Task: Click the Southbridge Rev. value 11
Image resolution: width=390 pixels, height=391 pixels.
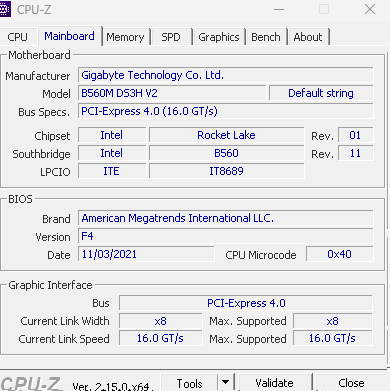Action: tap(355, 153)
